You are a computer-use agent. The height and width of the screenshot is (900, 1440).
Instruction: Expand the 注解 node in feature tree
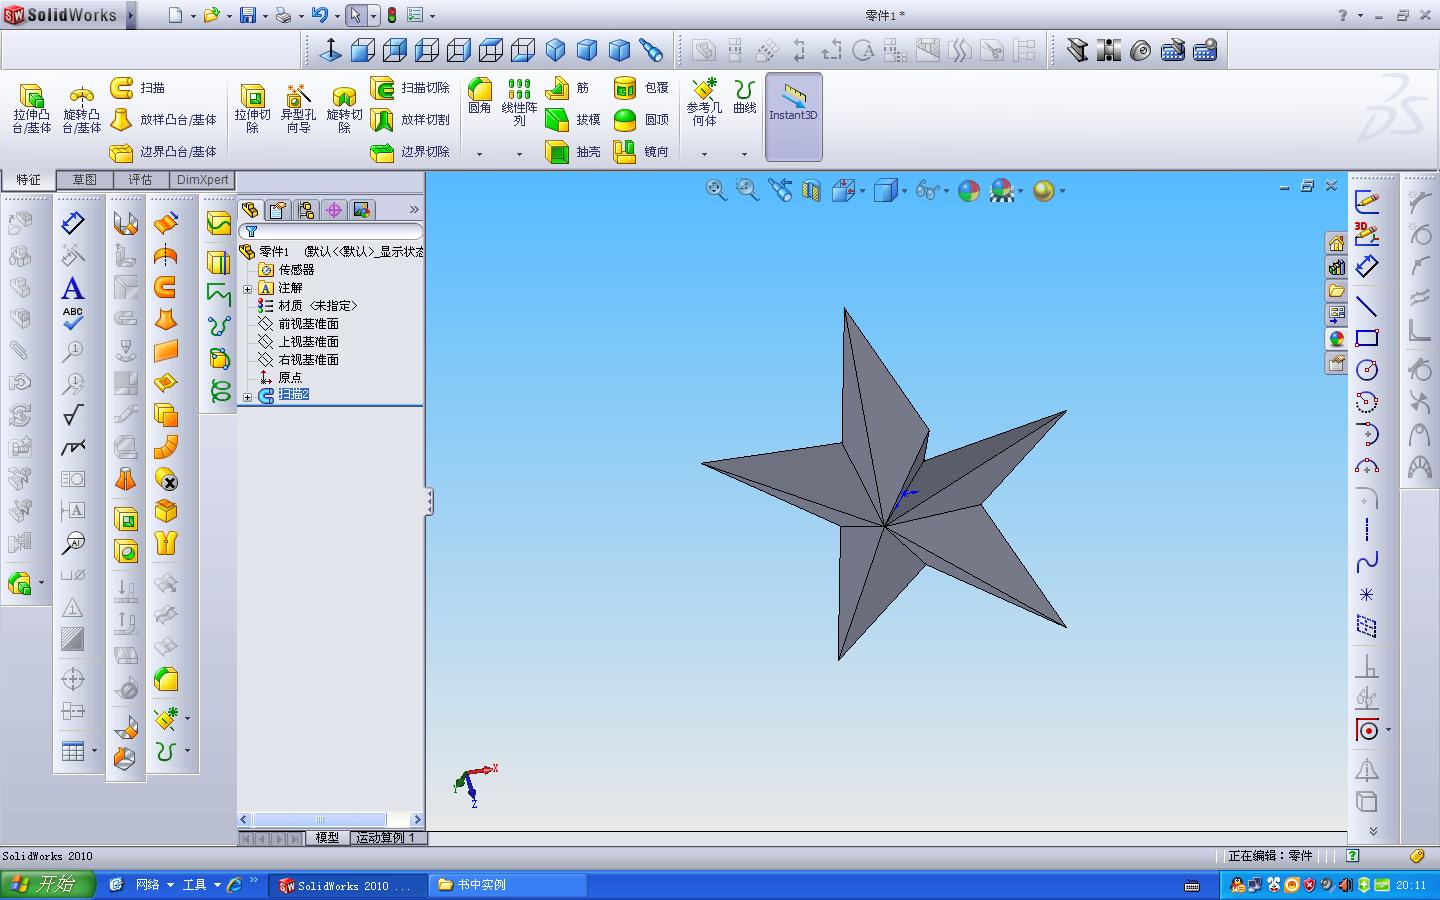(x=248, y=289)
